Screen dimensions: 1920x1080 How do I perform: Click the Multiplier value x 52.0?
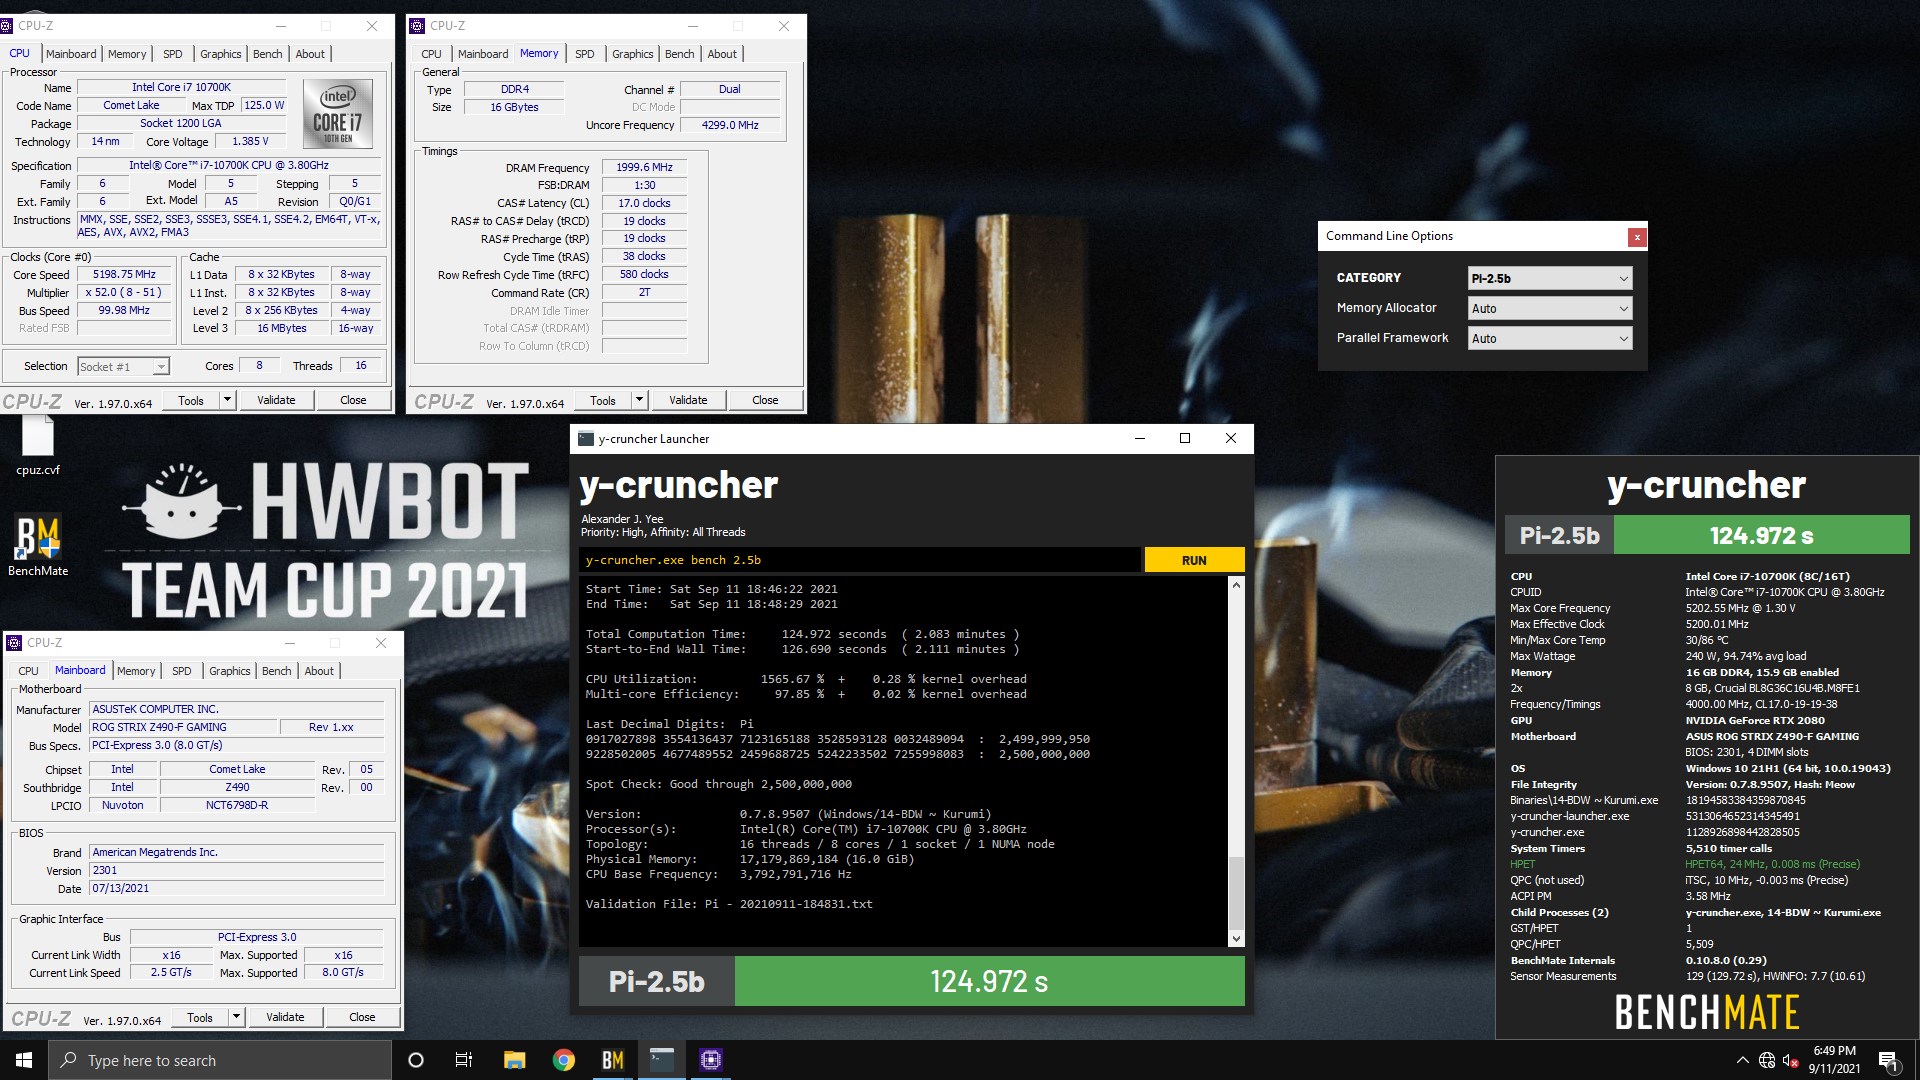pos(124,292)
